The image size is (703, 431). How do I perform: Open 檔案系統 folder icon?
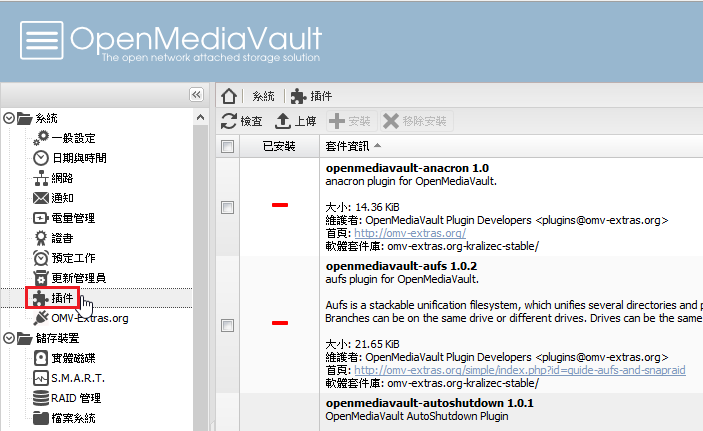pyautogui.click(x=41, y=418)
